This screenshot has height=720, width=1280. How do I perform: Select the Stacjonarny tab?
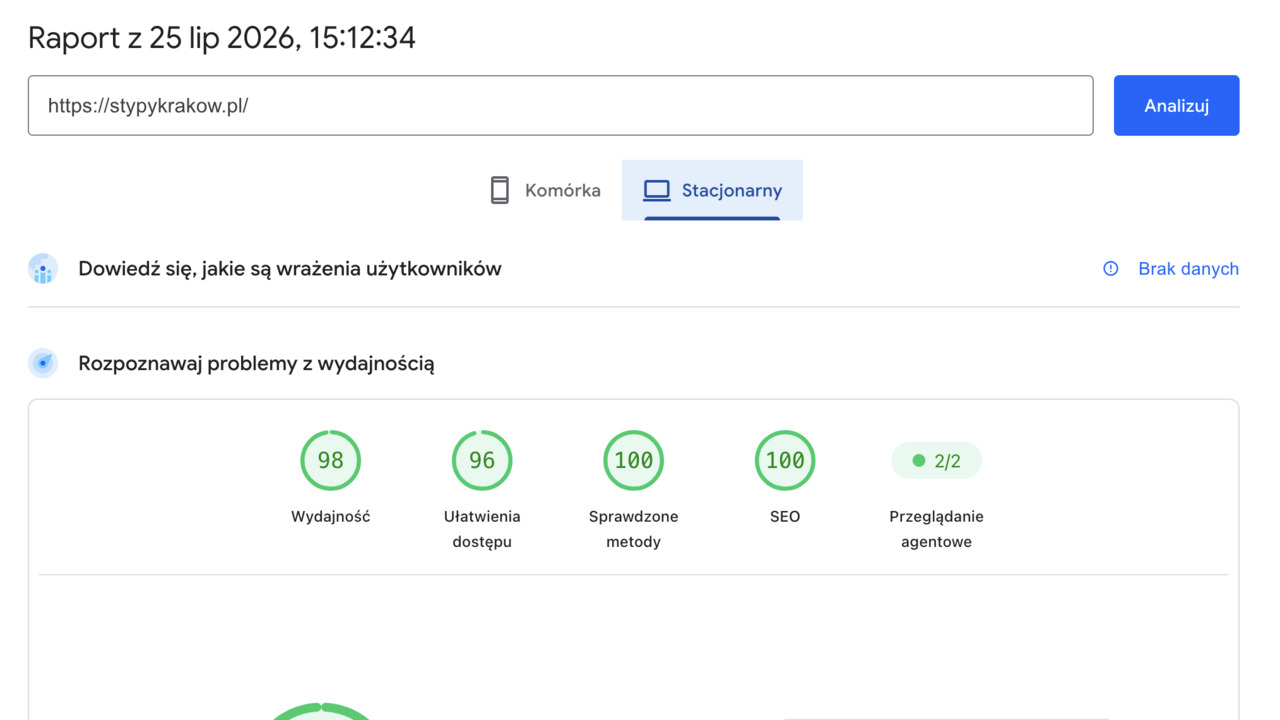[712, 190]
